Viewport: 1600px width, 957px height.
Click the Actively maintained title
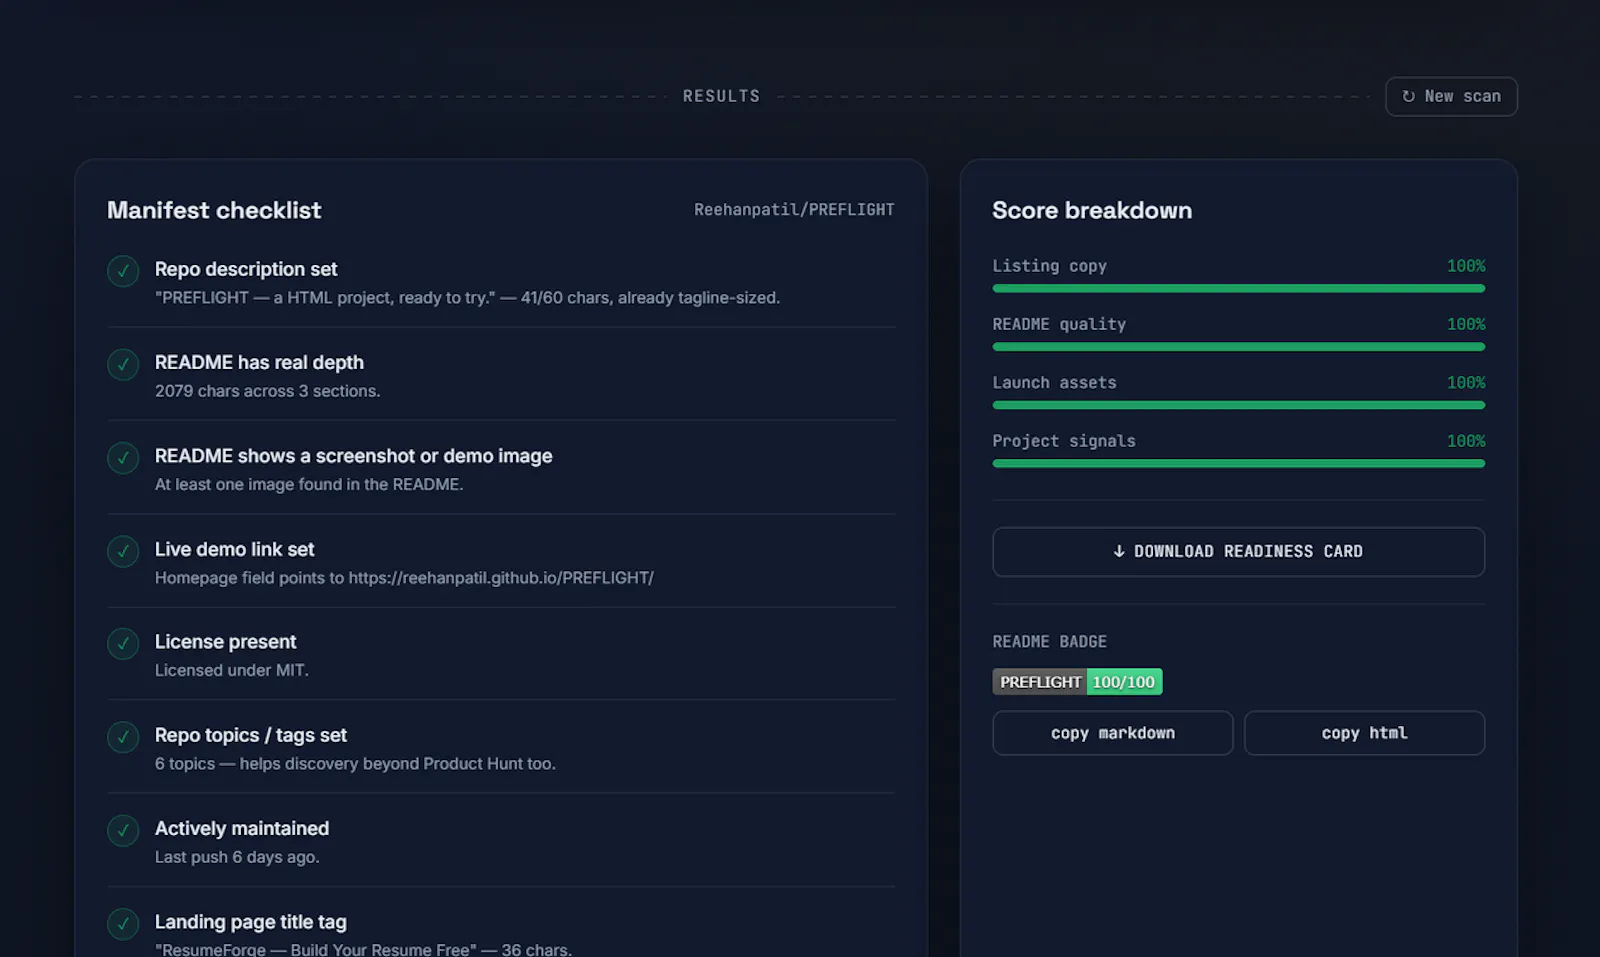[x=242, y=828]
